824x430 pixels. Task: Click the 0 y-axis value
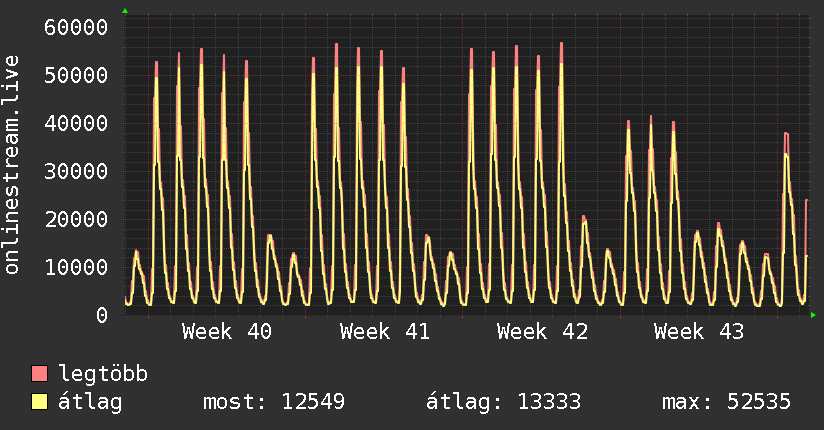tap(102, 315)
